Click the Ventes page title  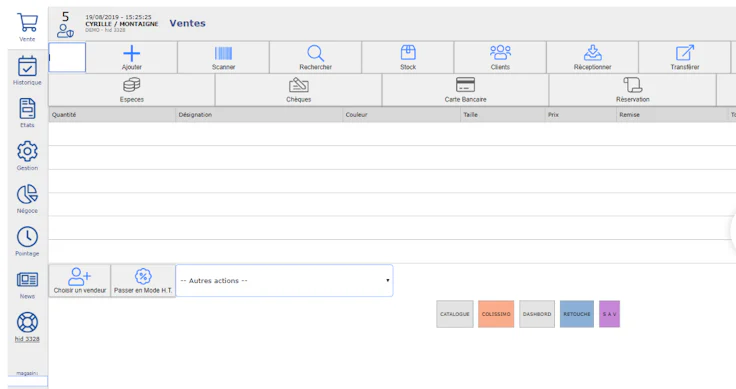point(187,23)
